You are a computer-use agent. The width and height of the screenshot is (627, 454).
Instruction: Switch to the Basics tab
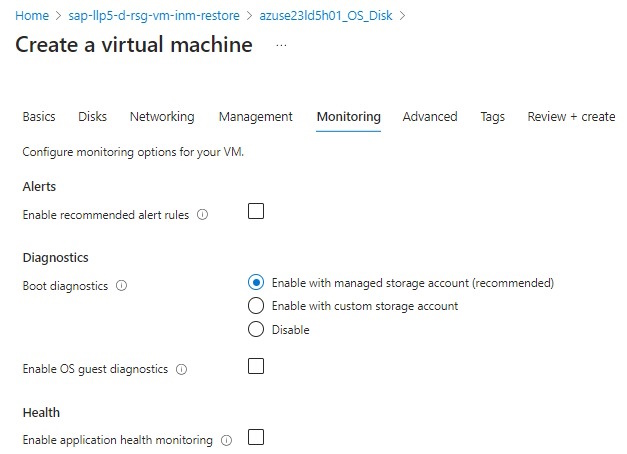pos(39,117)
